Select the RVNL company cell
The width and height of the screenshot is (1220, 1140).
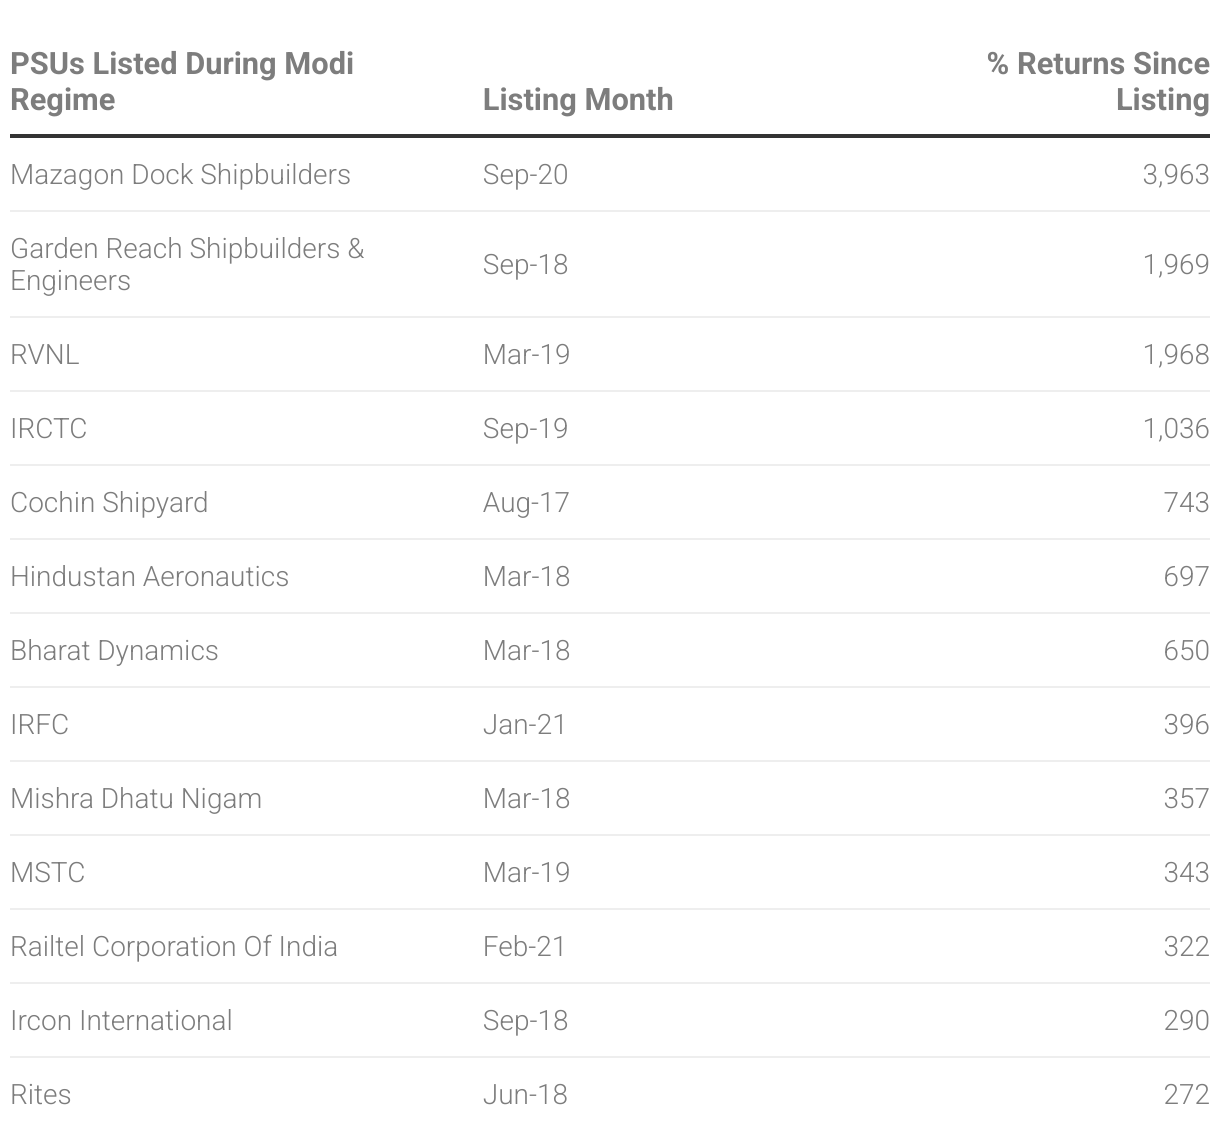pyautogui.click(x=44, y=354)
